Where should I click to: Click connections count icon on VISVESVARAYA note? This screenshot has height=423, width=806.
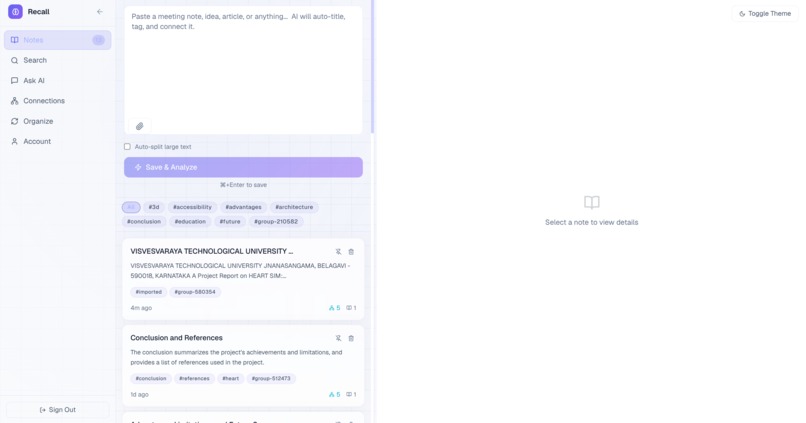pyautogui.click(x=334, y=308)
